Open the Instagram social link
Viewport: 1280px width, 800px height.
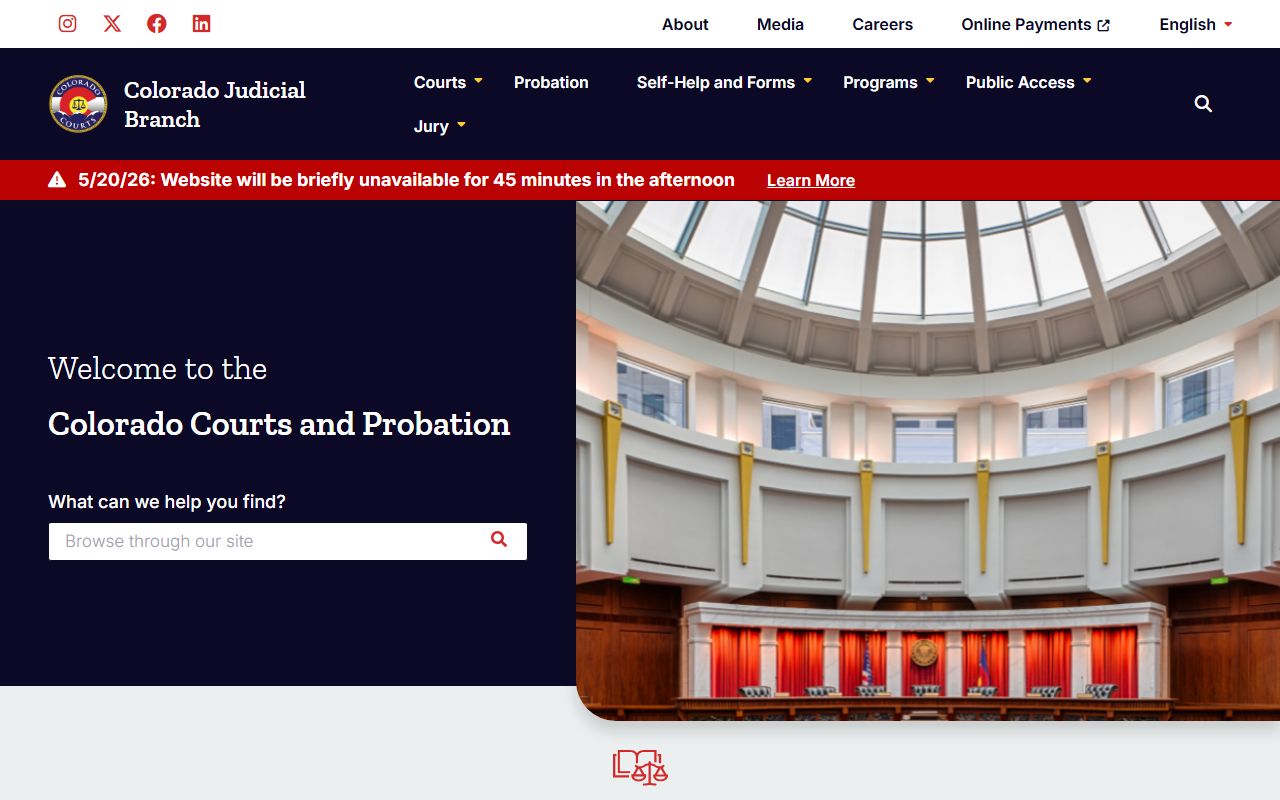click(67, 23)
